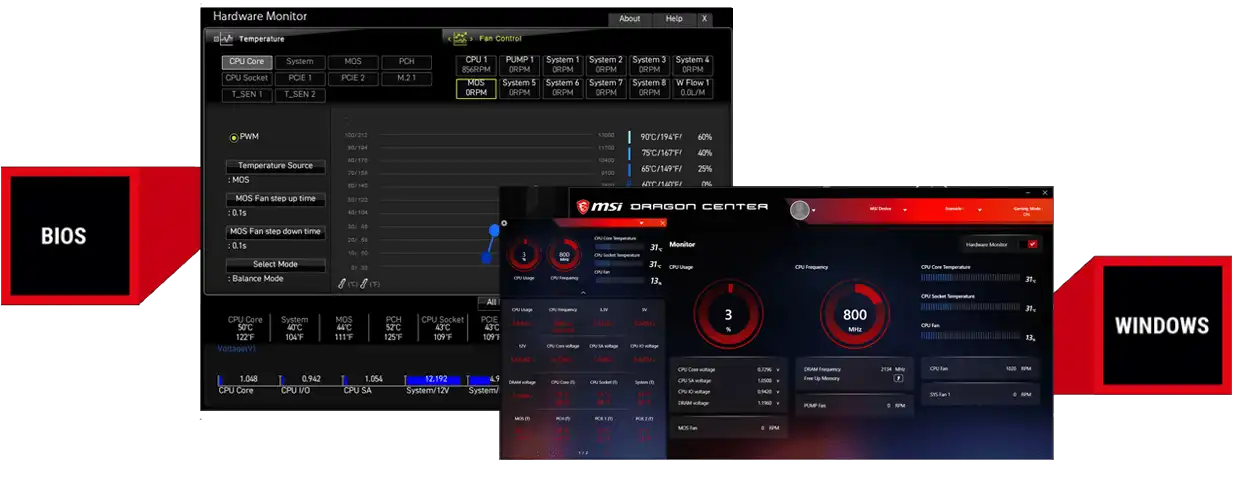Click the 65°C/149°F fan point slider
1238x487 pixels.
[630, 169]
